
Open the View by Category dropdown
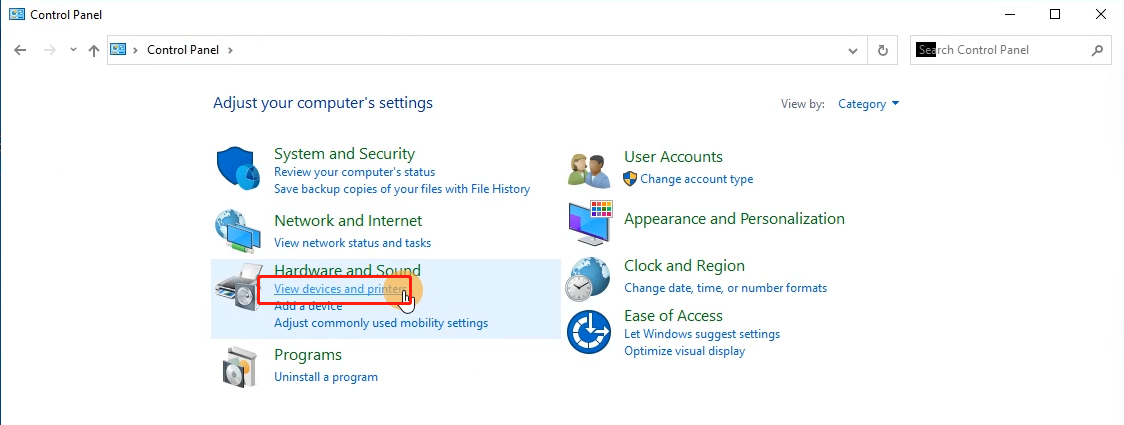(868, 104)
